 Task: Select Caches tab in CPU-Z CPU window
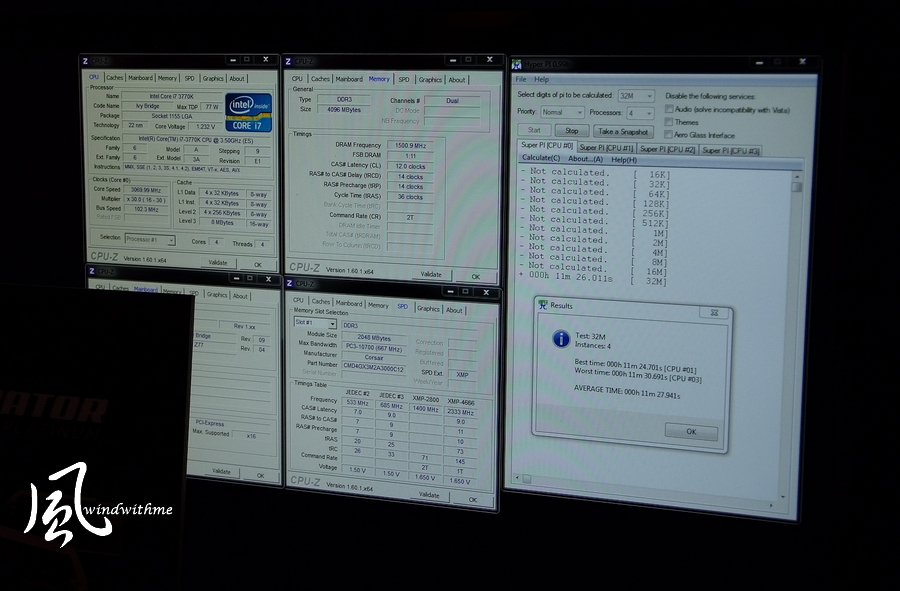(x=114, y=77)
